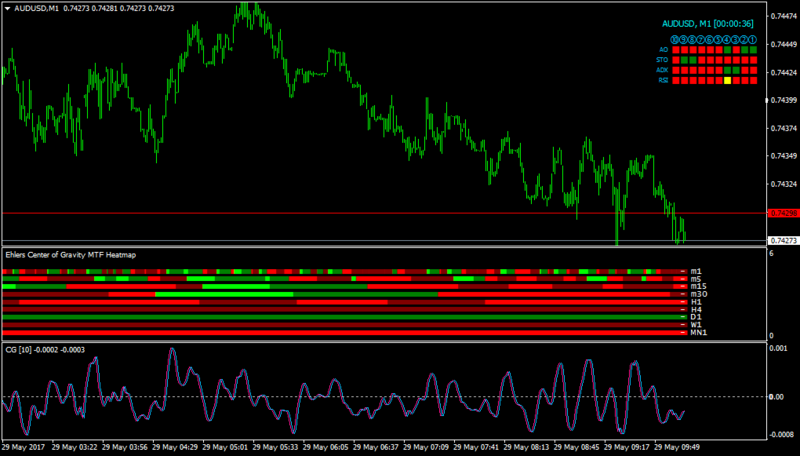
Task: Click the ADX row label
Action: 662,70
